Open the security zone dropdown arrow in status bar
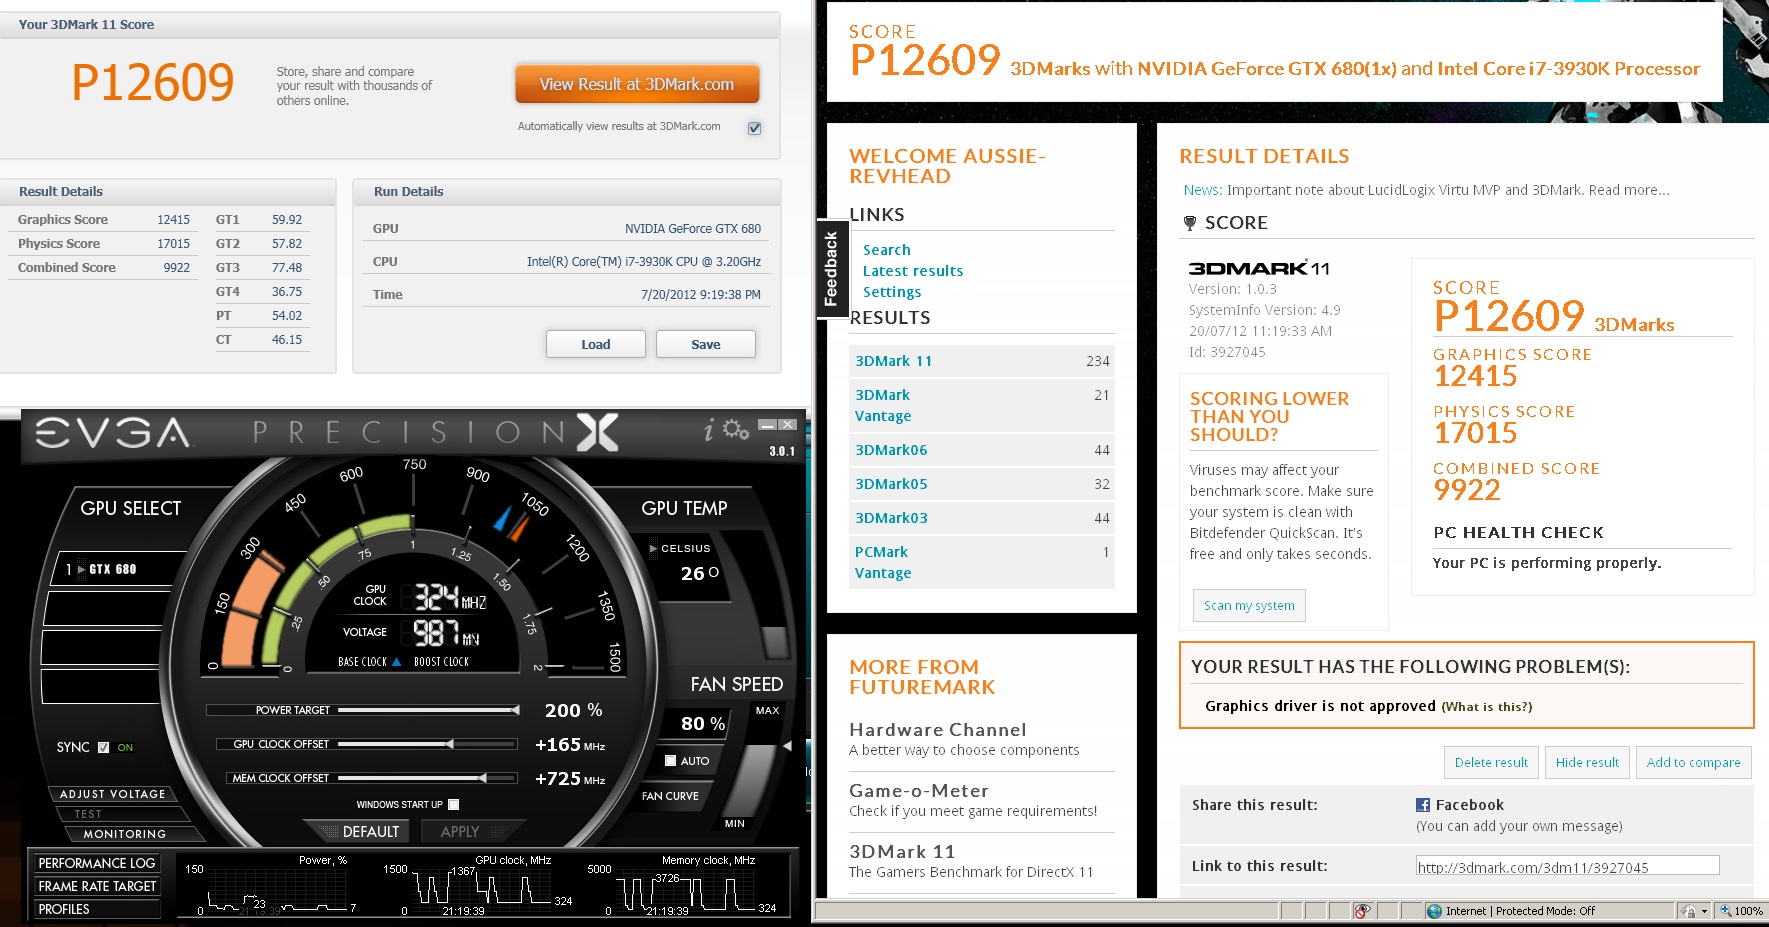 click(x=1704, y=911)
